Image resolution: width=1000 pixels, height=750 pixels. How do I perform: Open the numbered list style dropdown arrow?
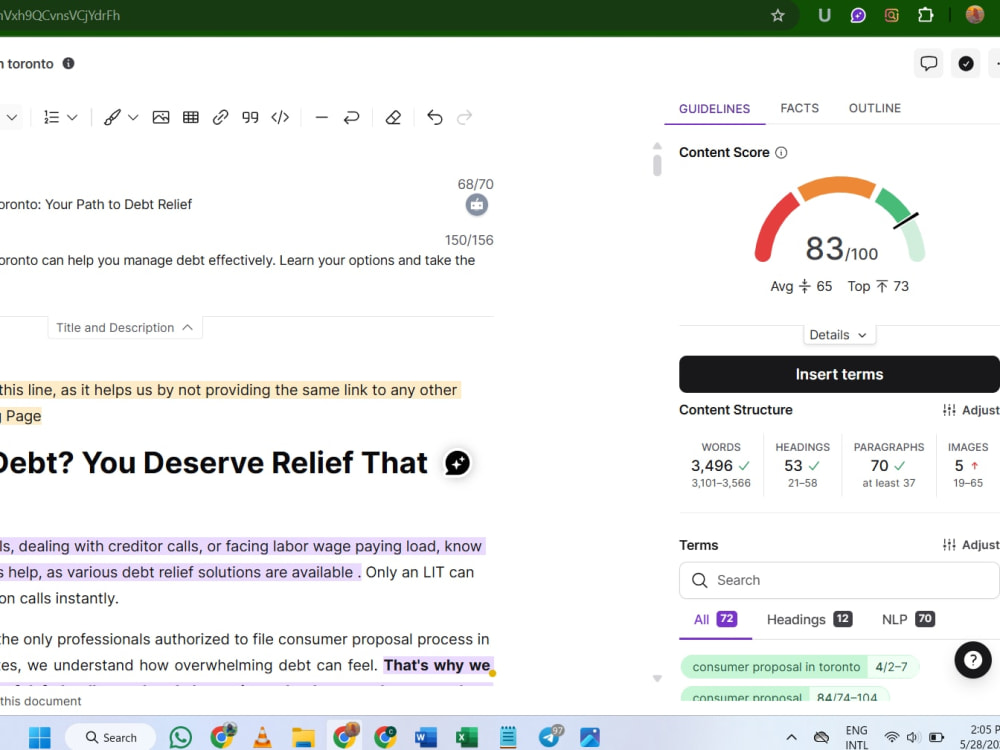point(72,117)
